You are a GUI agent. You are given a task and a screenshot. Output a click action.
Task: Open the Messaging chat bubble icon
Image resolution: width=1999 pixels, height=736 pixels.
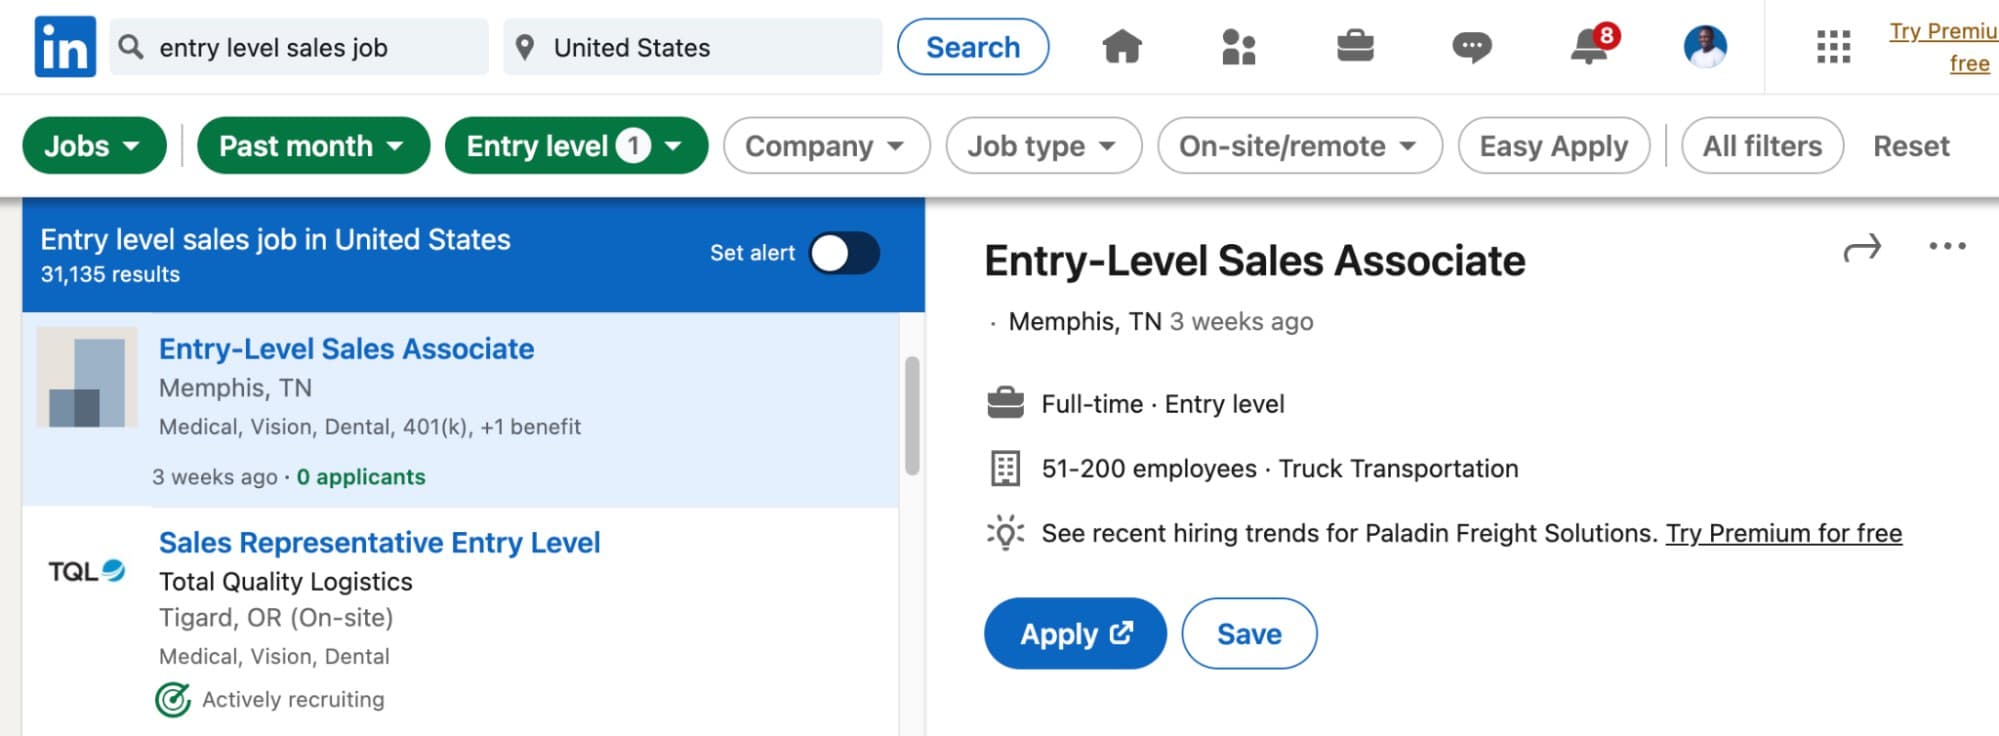pyautogui.click(x=1471, y=47)
